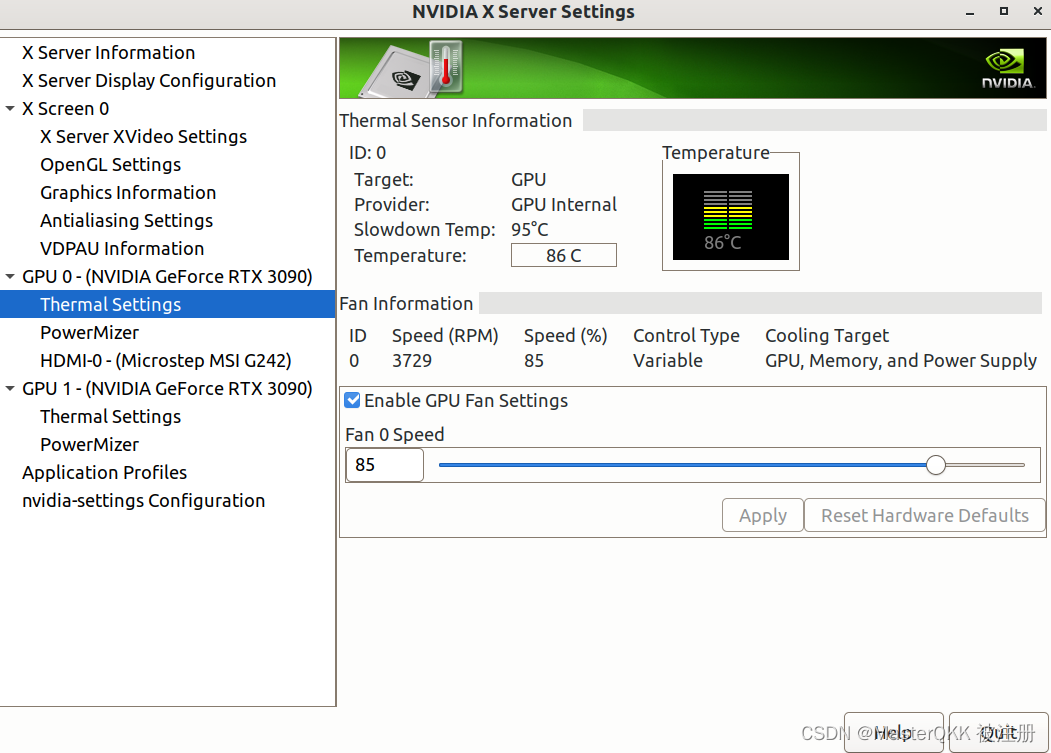Click the thermometer icon in the banner
Viewport: 1051px width, 753px height.
tap(445, 66)
